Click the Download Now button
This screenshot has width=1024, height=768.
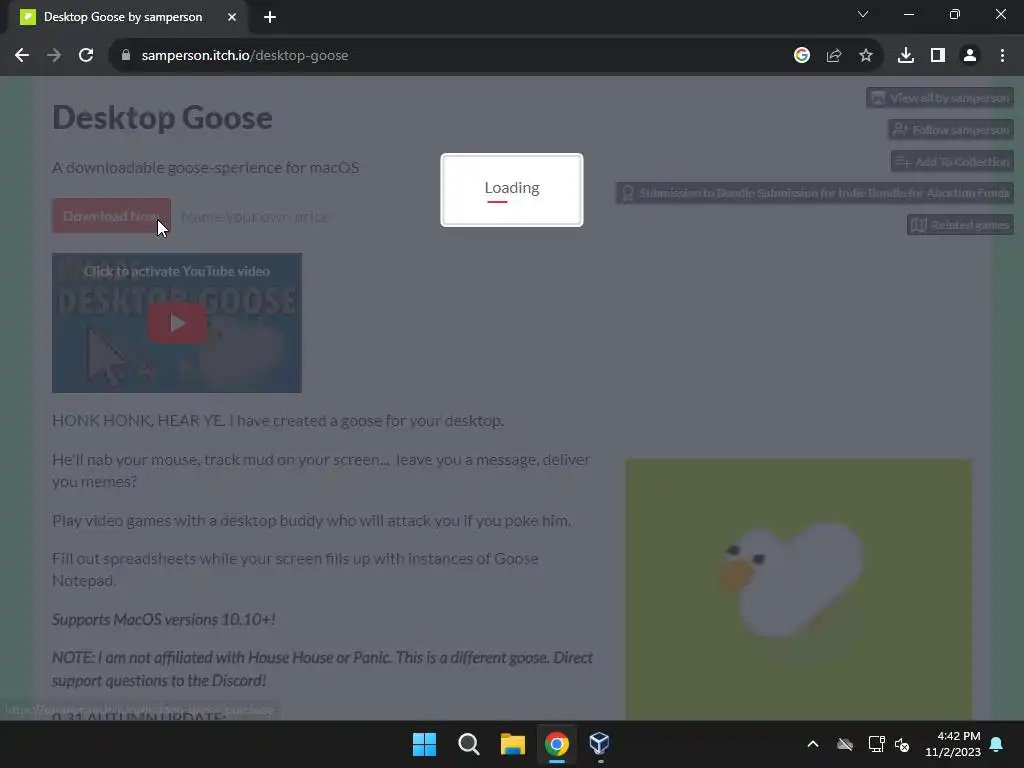click(112, 216)
